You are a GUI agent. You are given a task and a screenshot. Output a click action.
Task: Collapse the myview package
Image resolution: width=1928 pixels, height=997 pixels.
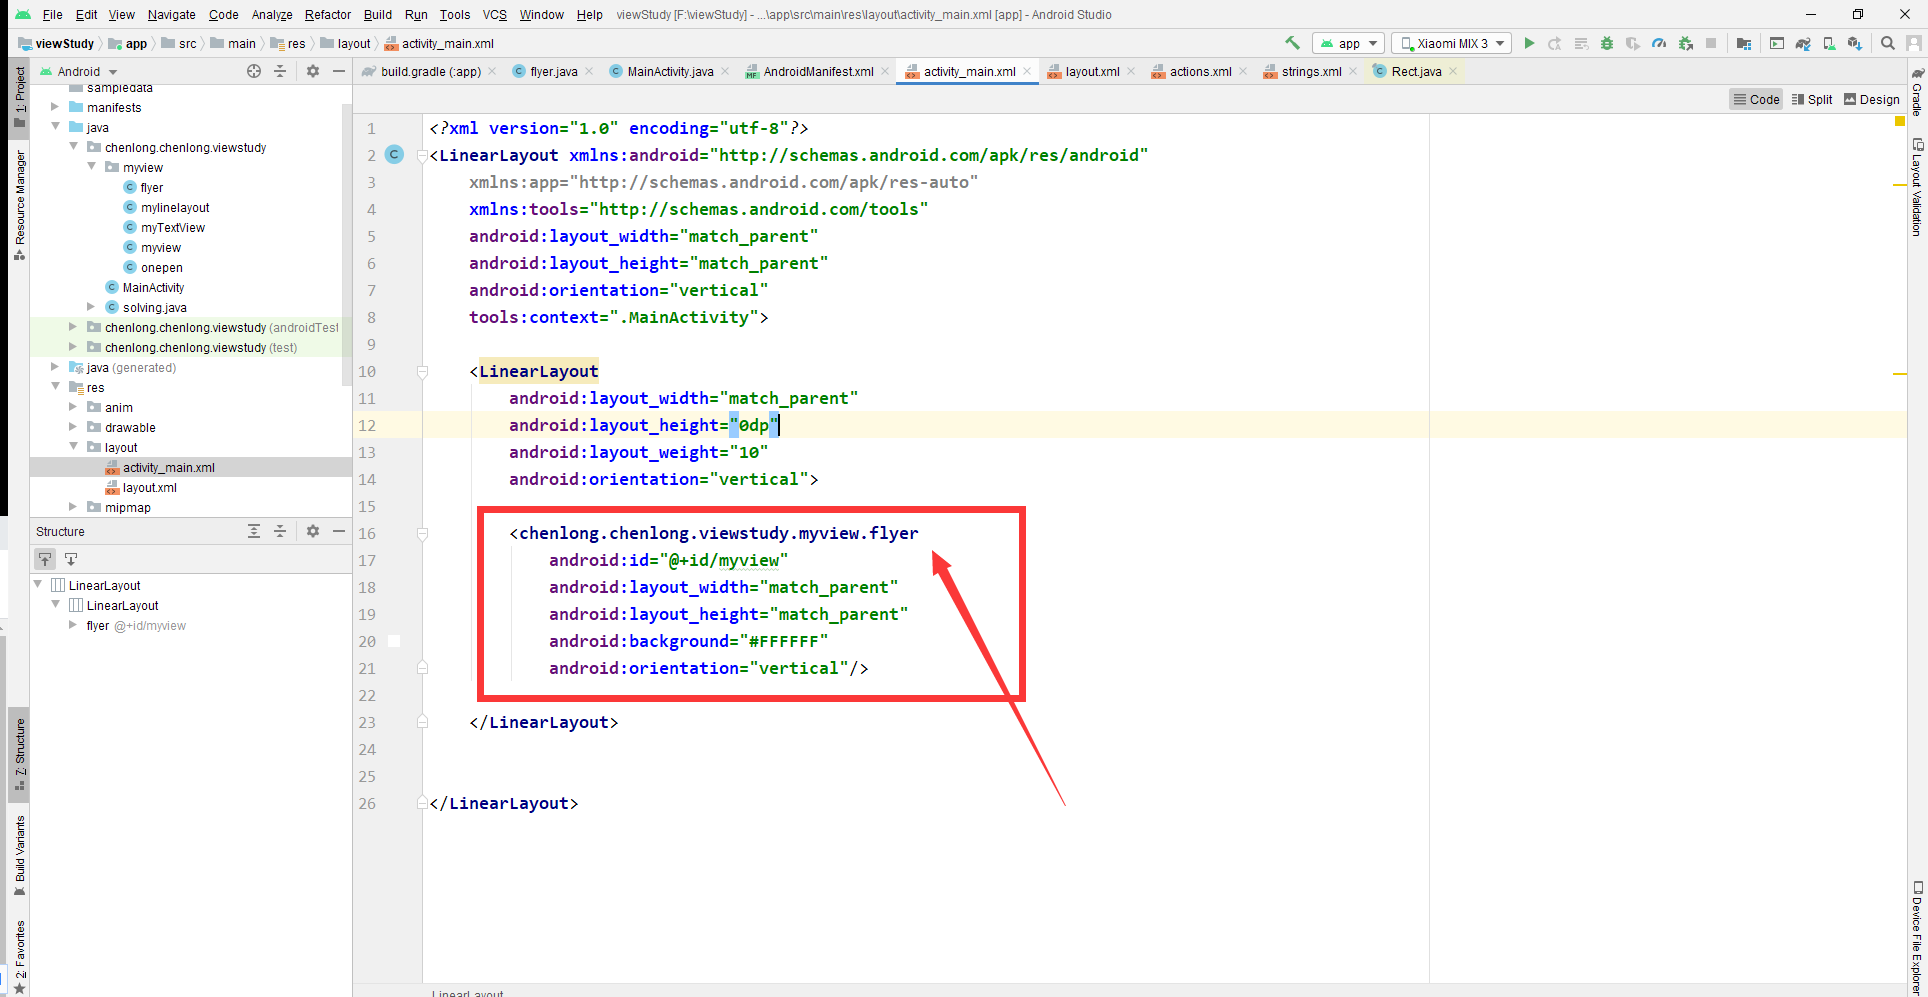pos(91,167)
